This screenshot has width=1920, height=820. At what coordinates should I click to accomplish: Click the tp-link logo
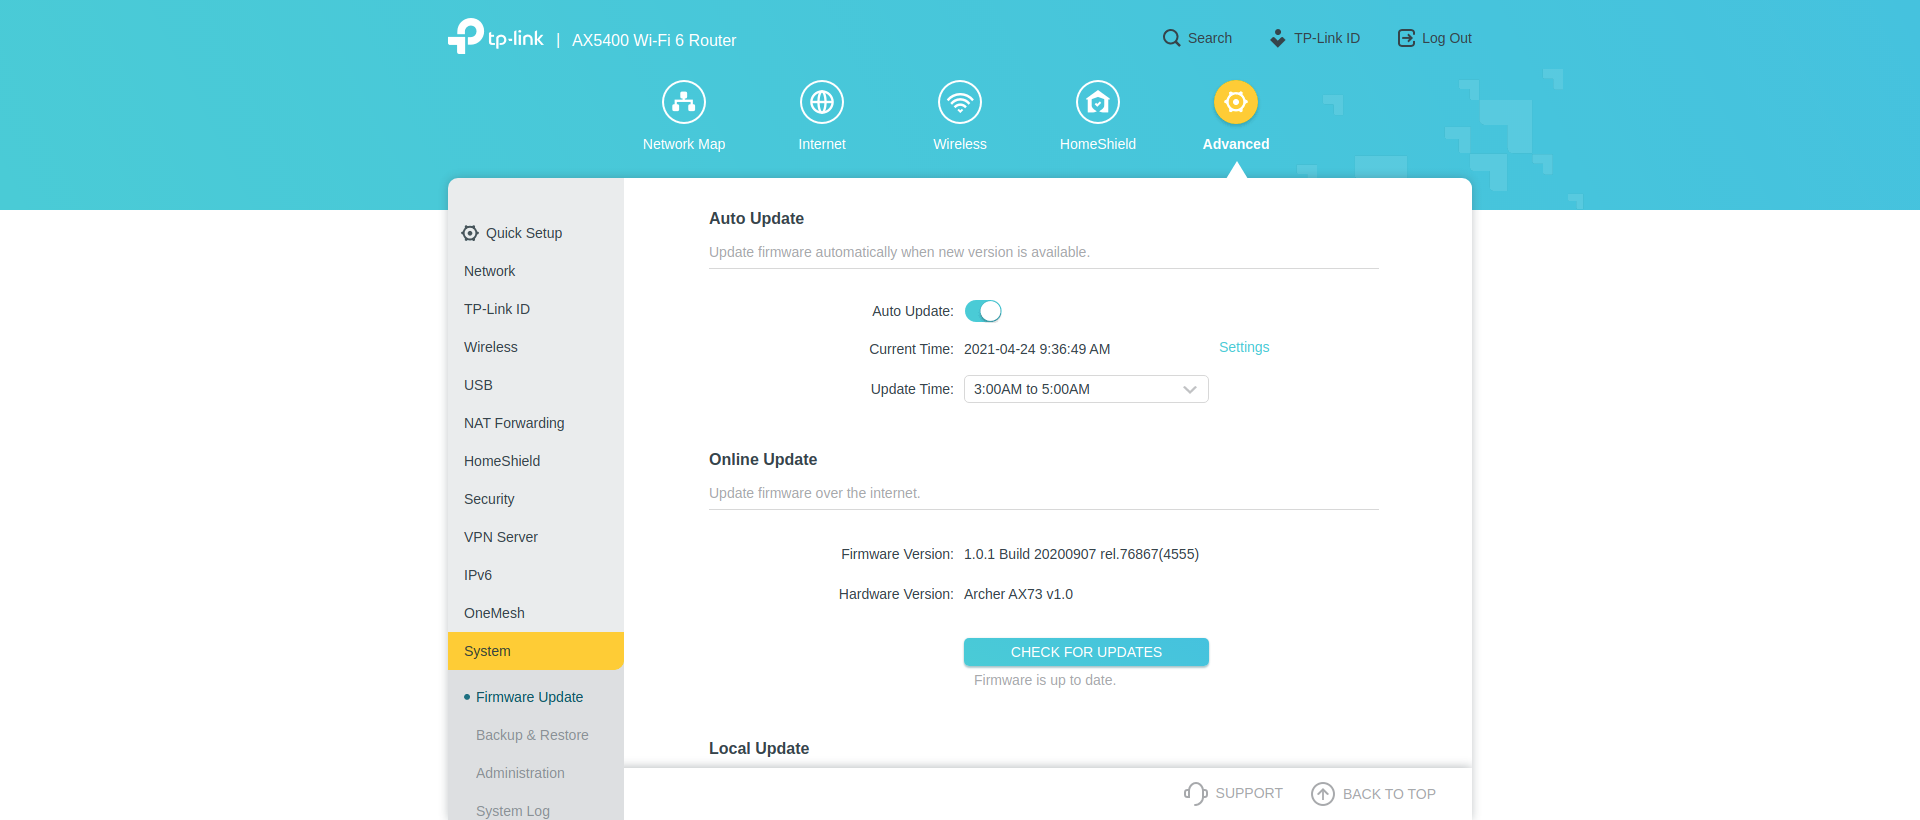click(x=496, y=37)
